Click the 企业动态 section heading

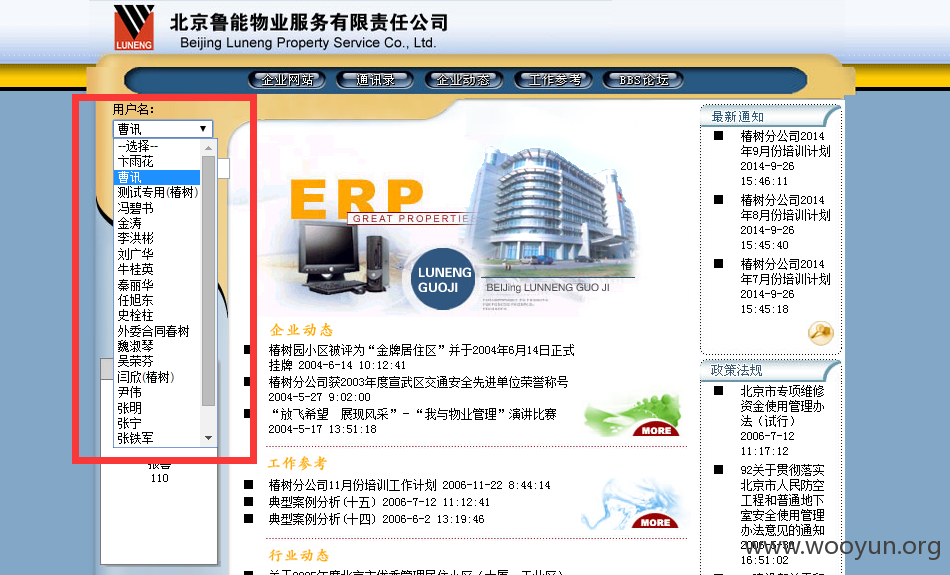click(301, 330)
